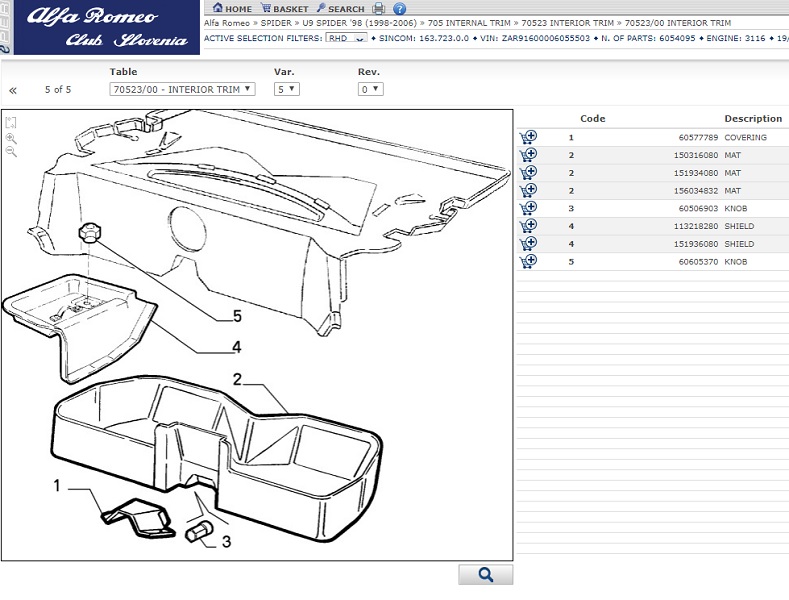
Task: Click the magnifier search button below diagram
Action: [x=485, y=574]
